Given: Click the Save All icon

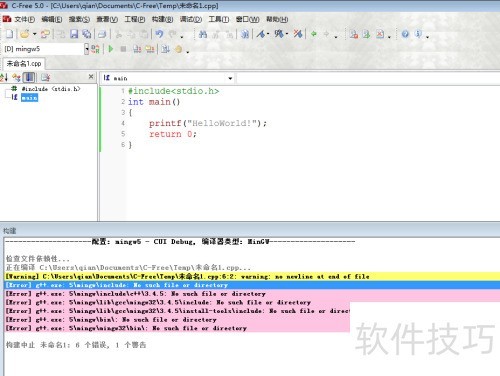Looking at the screenshot, I should coord(87,34).
